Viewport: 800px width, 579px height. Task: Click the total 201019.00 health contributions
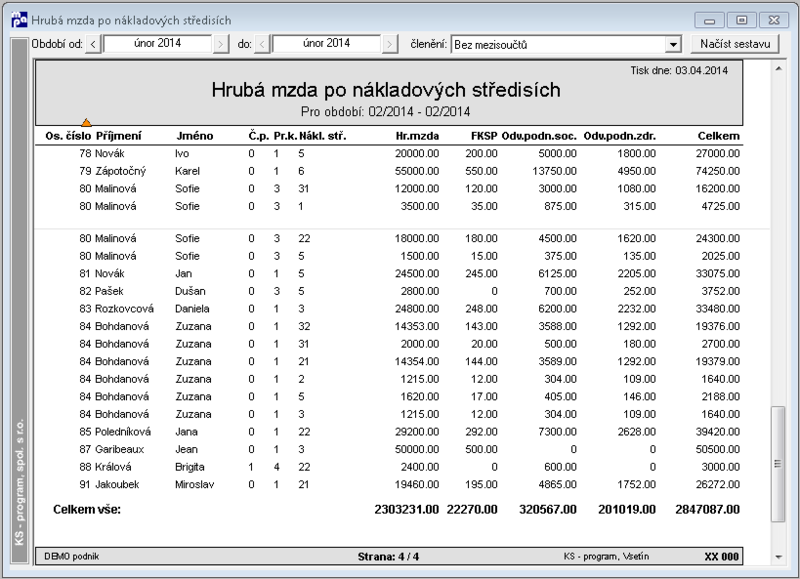[627, 509]
